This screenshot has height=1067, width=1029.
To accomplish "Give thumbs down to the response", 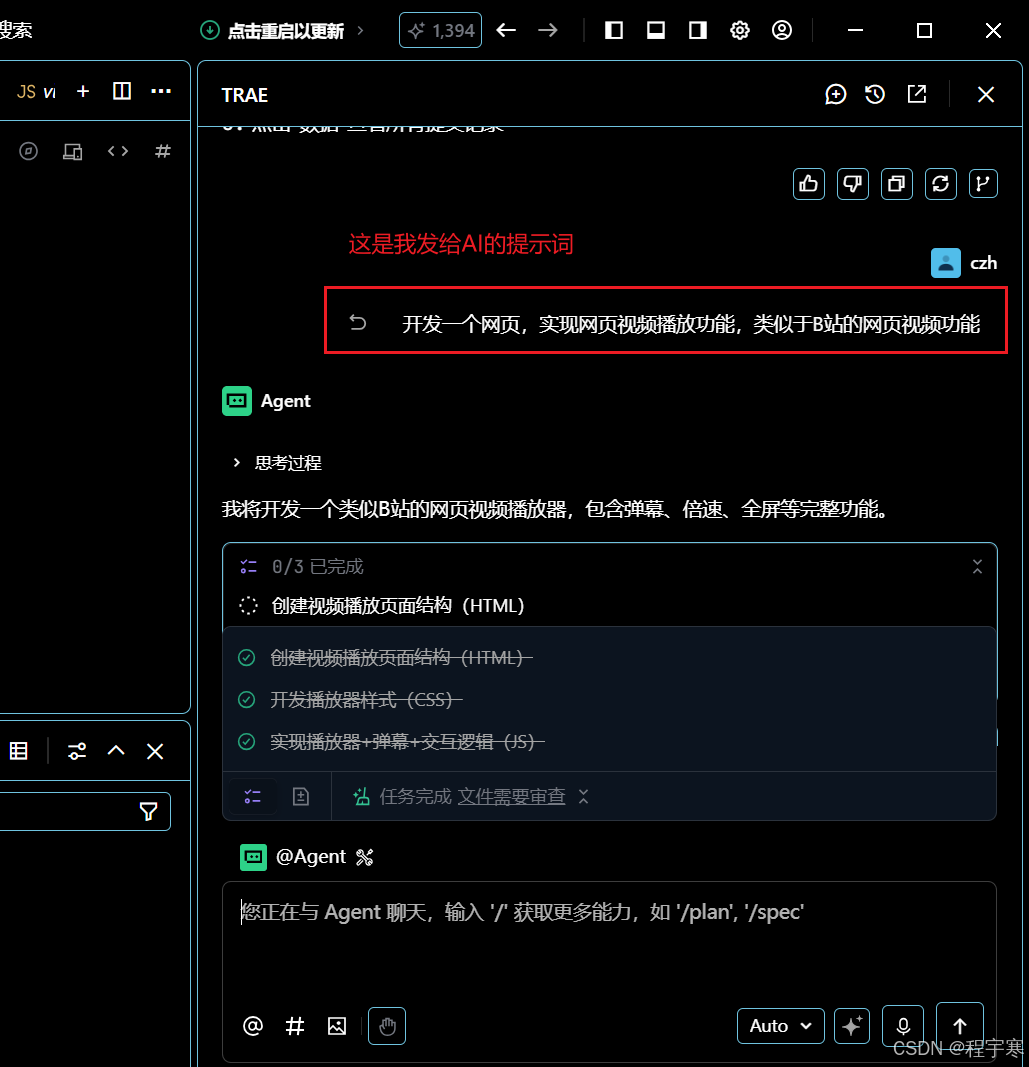I will coord(853,184).
